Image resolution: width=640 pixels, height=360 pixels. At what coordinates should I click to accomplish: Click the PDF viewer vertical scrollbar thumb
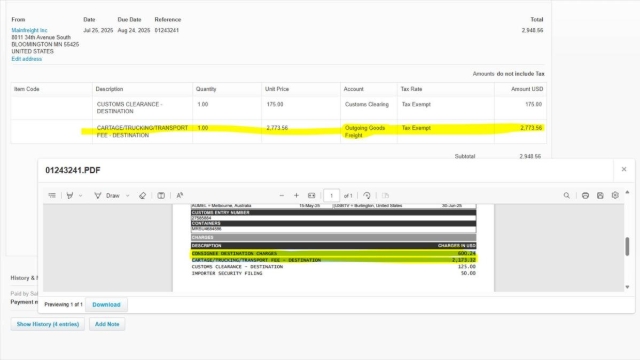click(627, 246)
